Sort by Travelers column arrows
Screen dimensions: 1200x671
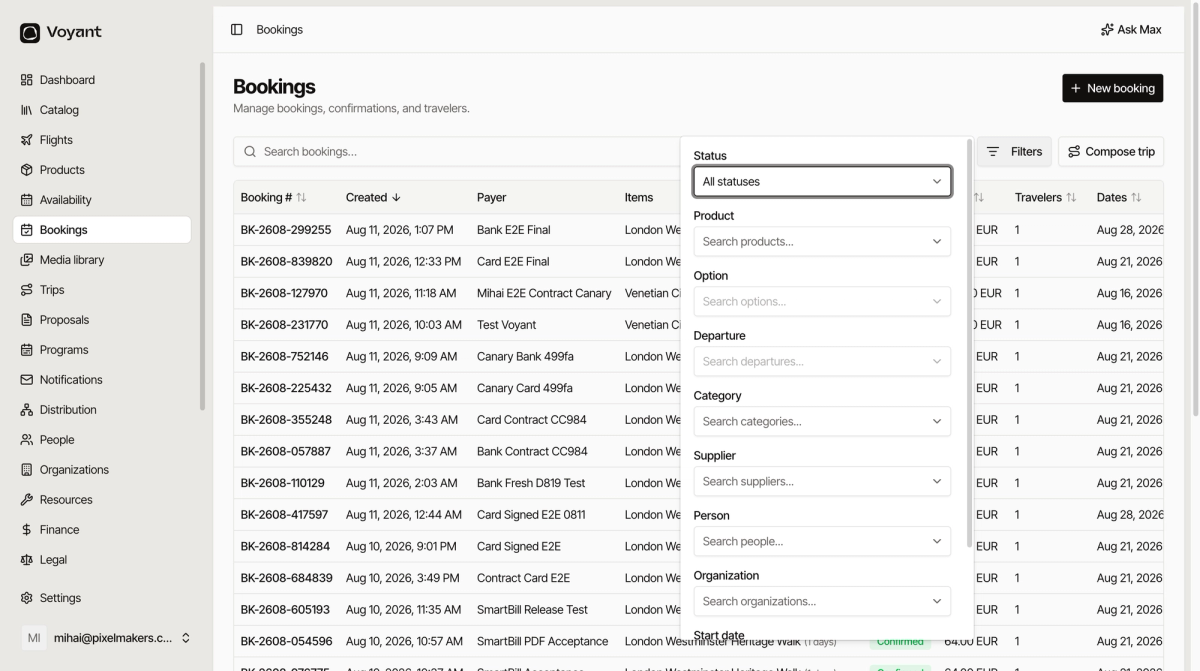1071,198
